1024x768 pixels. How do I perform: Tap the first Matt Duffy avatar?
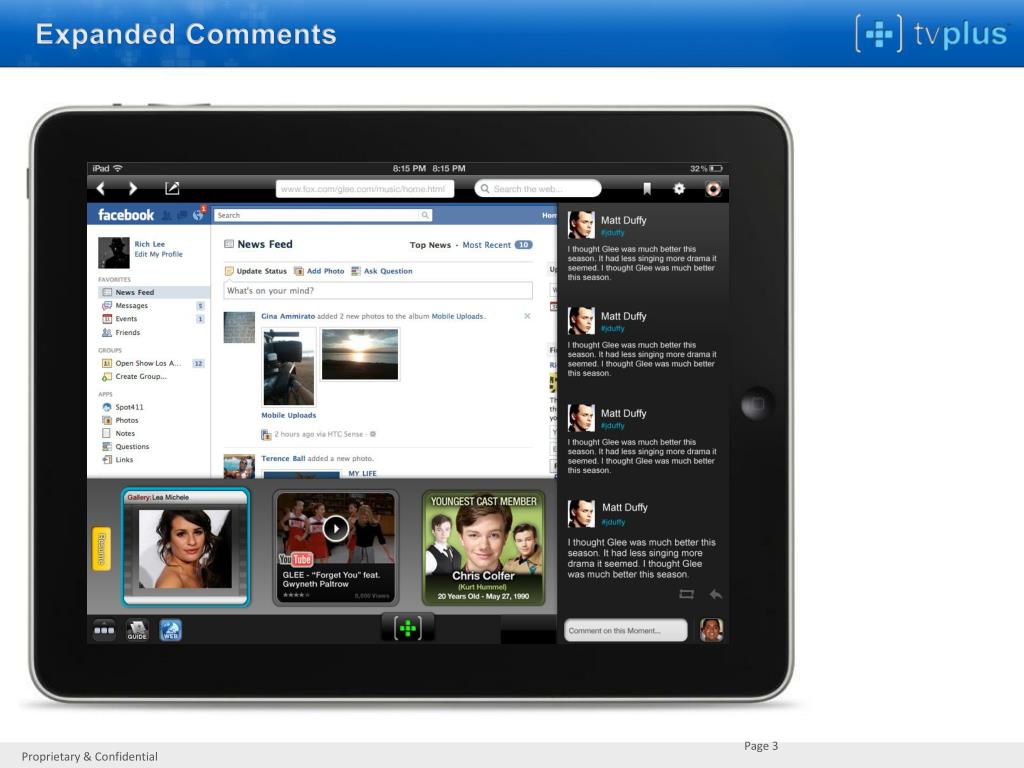point(581,225)
